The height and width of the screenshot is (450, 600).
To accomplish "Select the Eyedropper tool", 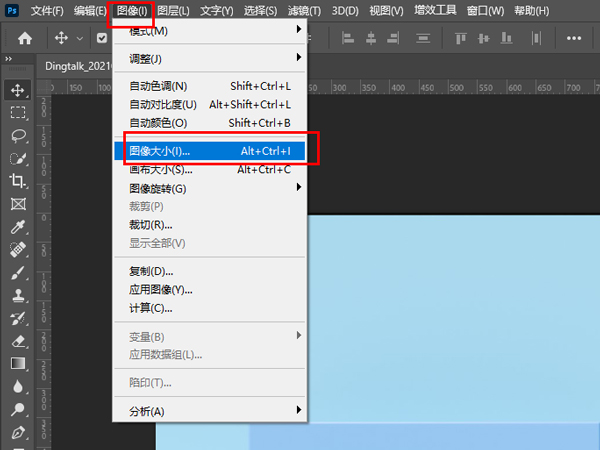I will tap(17, 227).
